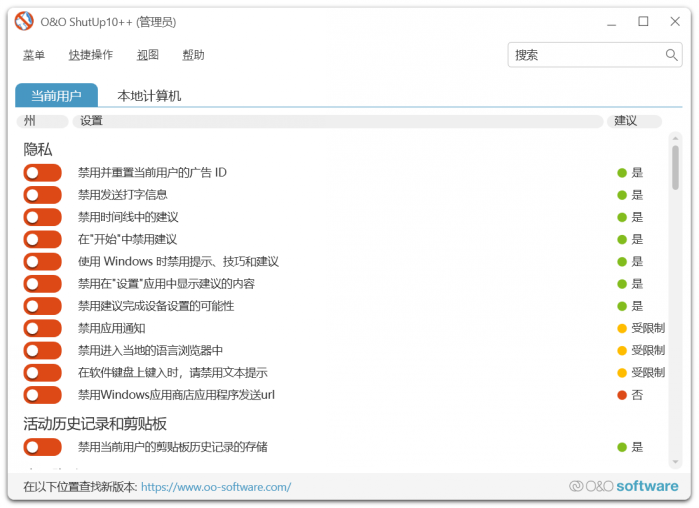The width and height of the screenshot is (699, 508).
Task: Maximize the O&O ShutUp10++ window
Action: [x=643, y=21]
